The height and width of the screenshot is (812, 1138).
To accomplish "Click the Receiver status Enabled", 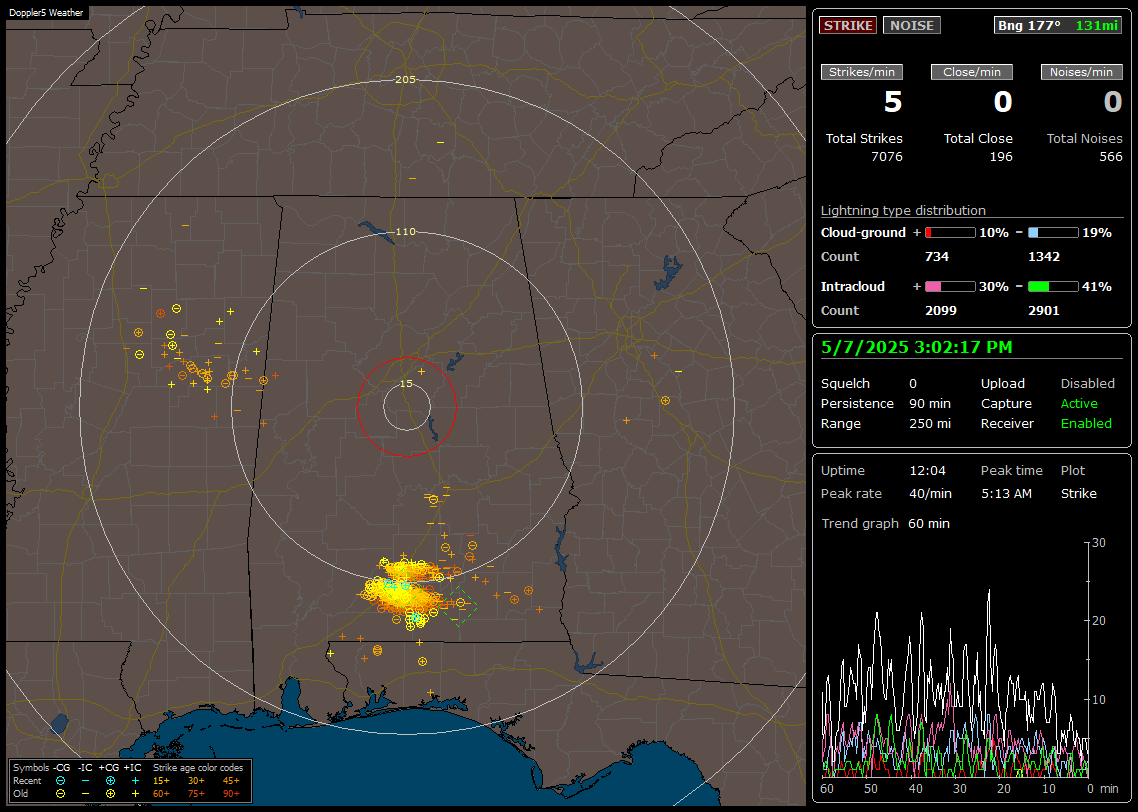I will [x=1086, y=424].
